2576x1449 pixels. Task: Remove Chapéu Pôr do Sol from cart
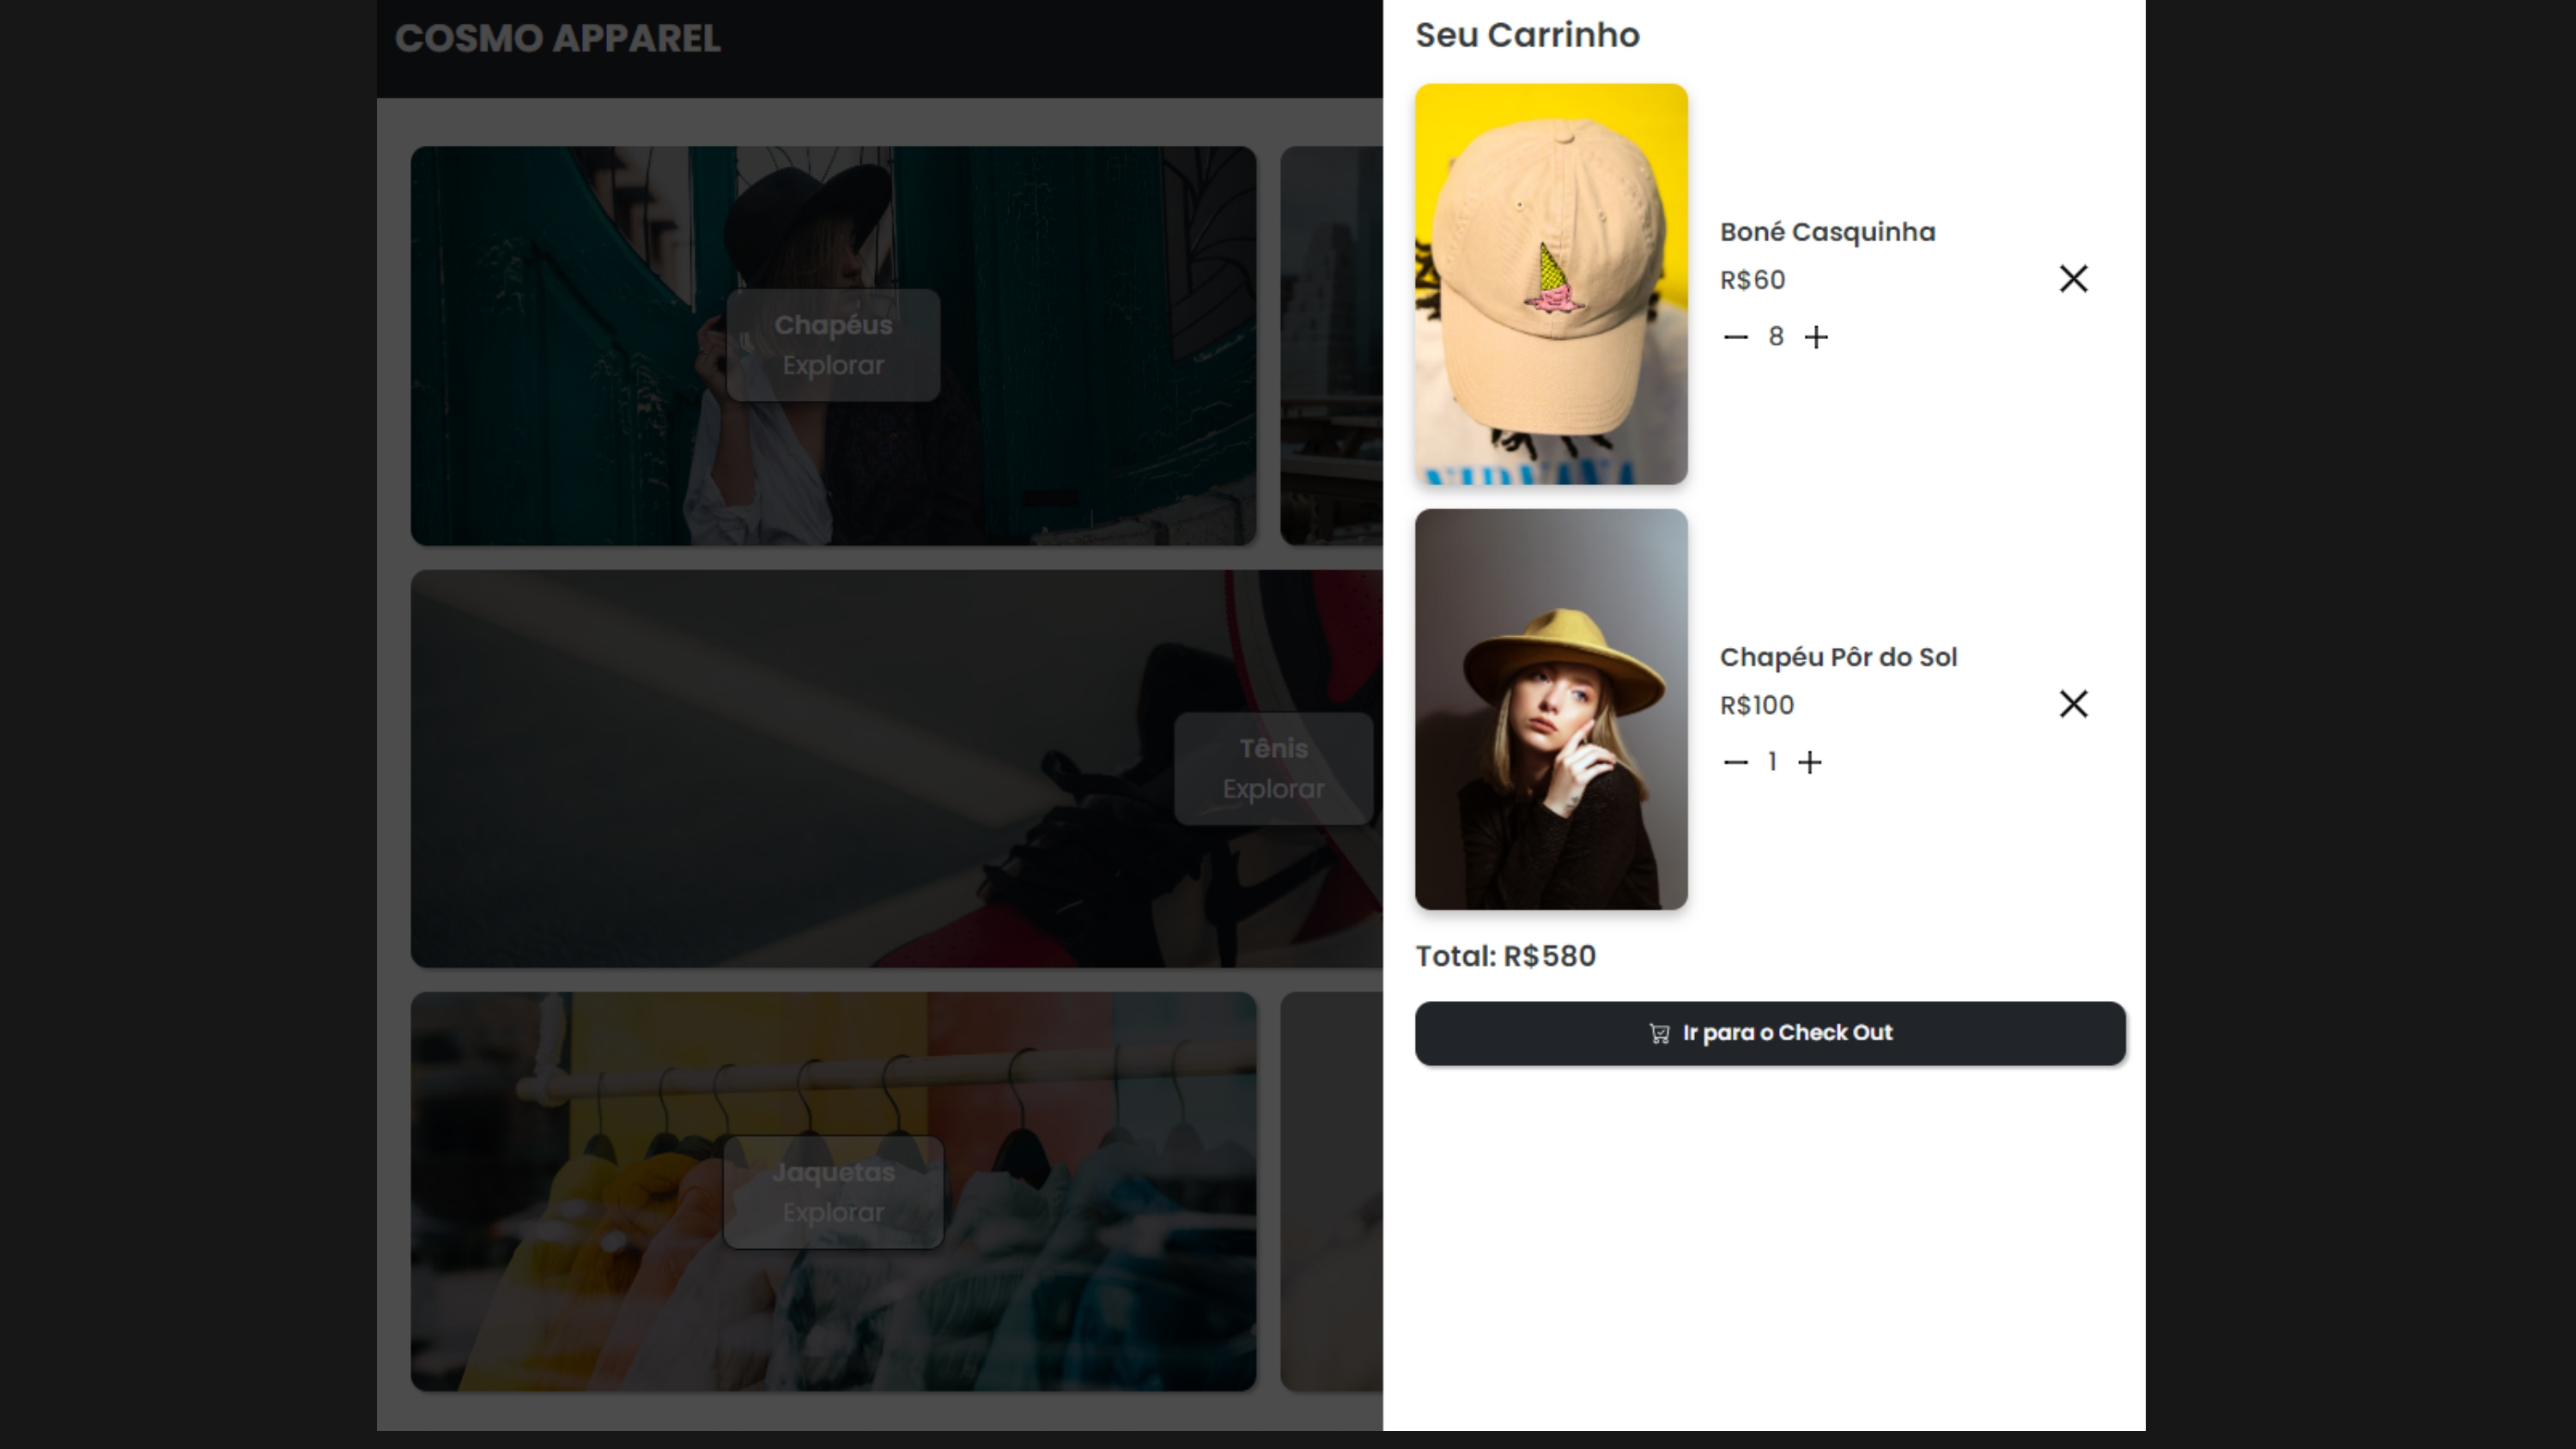pyautogui.click(x=2073, y=704)
